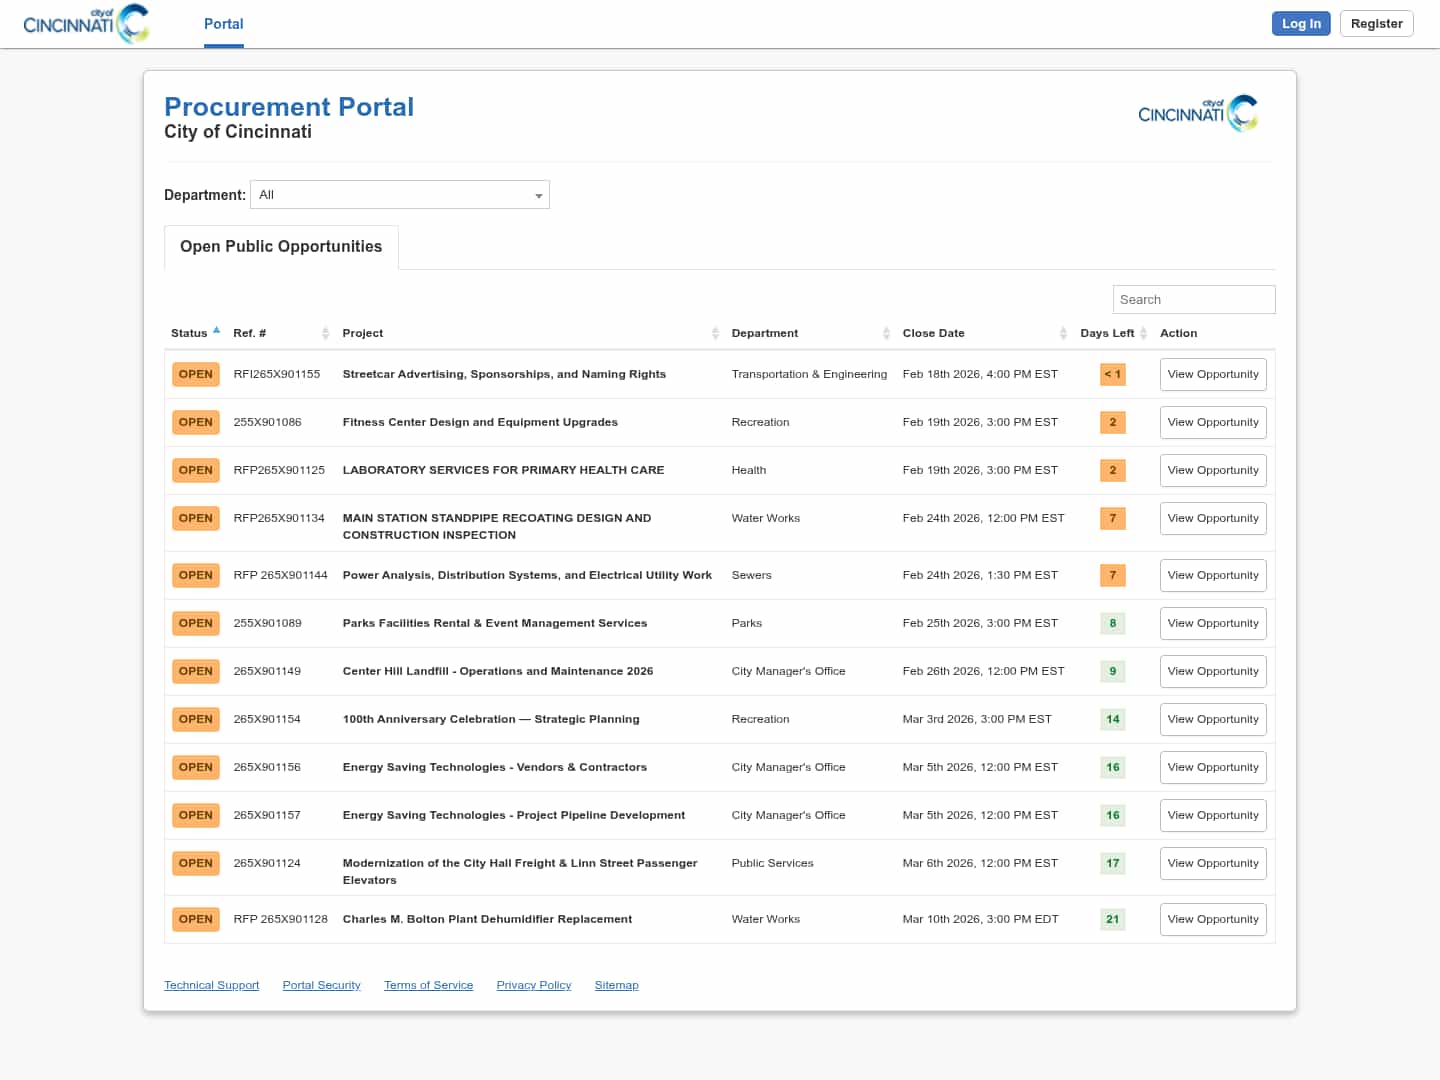The height and width of the screenshot is (1080, 1440).
Task: Sort by Ref. # column sort arrows
Action: [325, 333]
